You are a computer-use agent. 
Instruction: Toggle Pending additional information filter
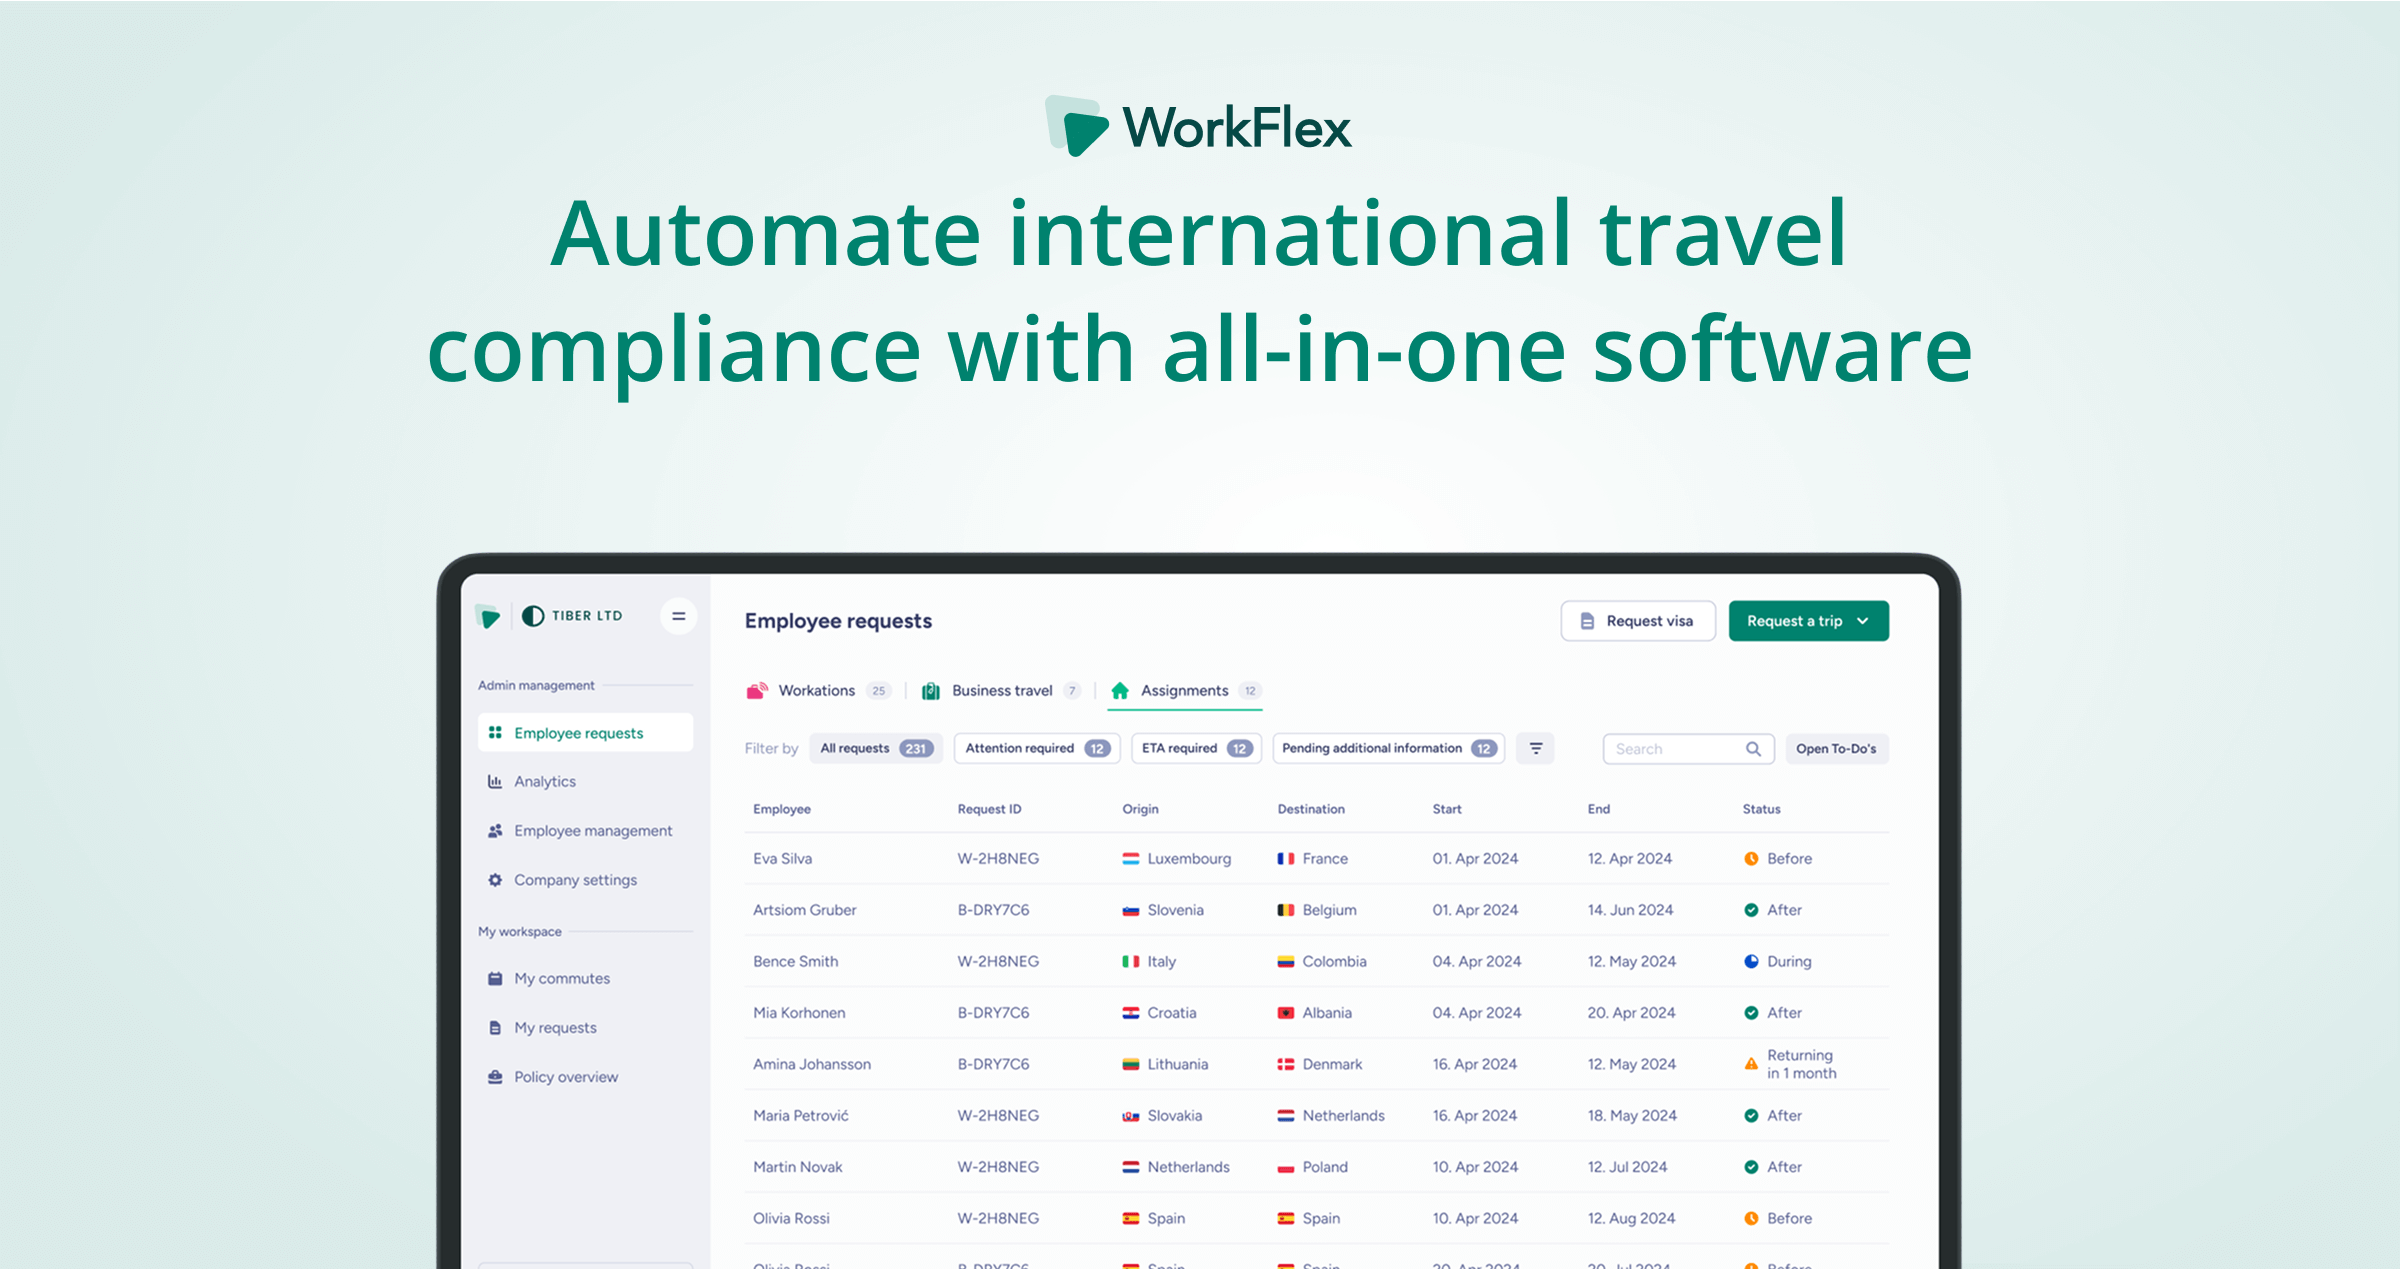[x=1387, y=748]
